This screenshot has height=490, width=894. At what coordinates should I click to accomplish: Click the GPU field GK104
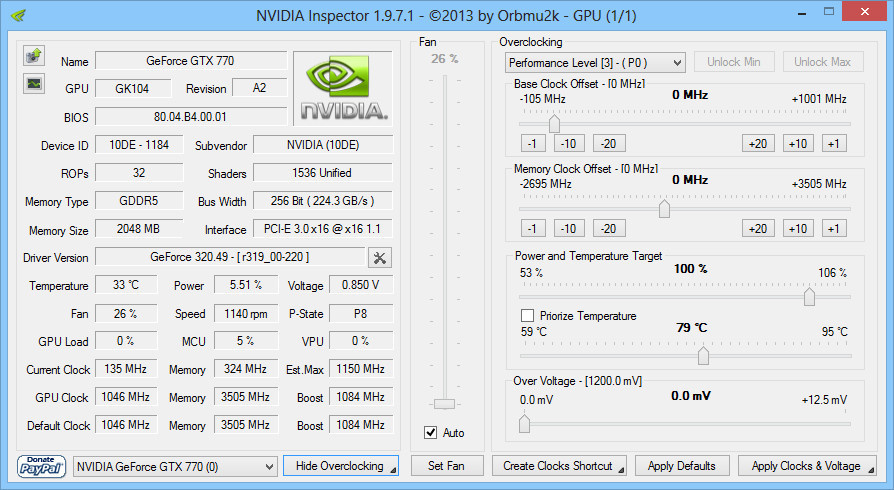pos(133,88)
